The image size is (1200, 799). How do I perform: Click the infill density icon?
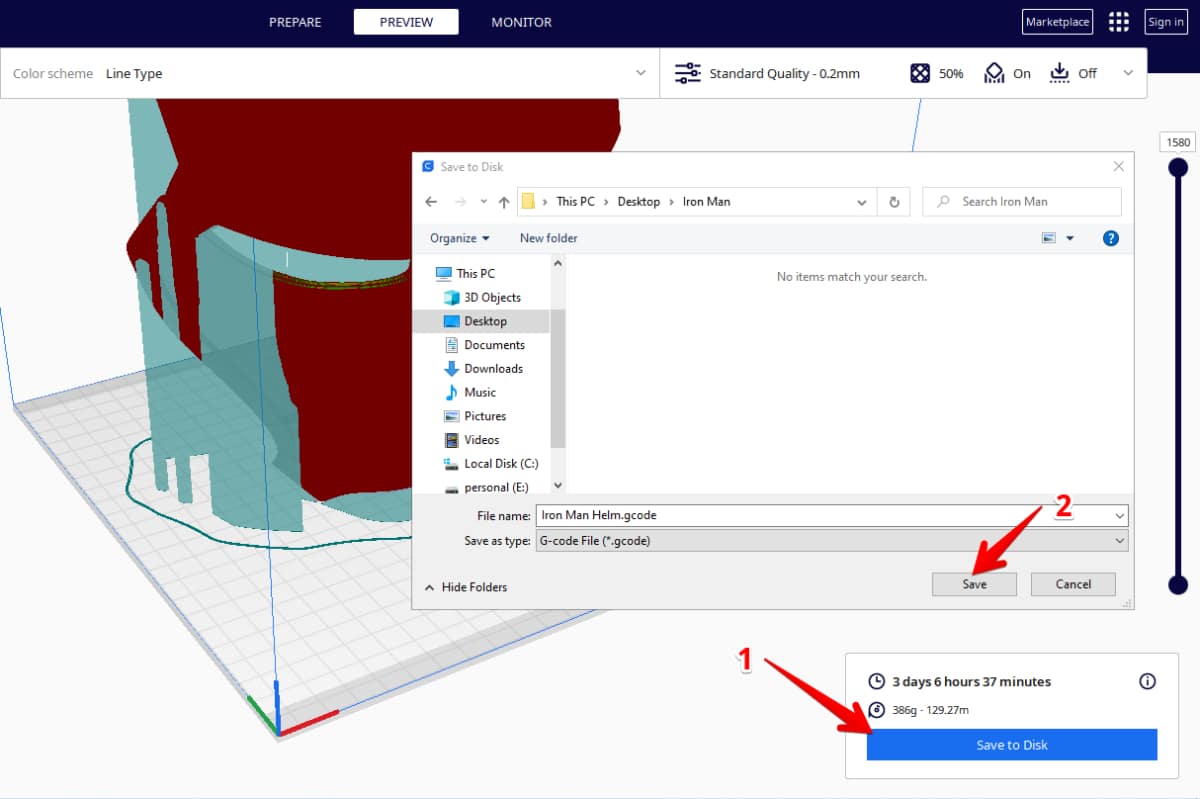pos(920,73)
